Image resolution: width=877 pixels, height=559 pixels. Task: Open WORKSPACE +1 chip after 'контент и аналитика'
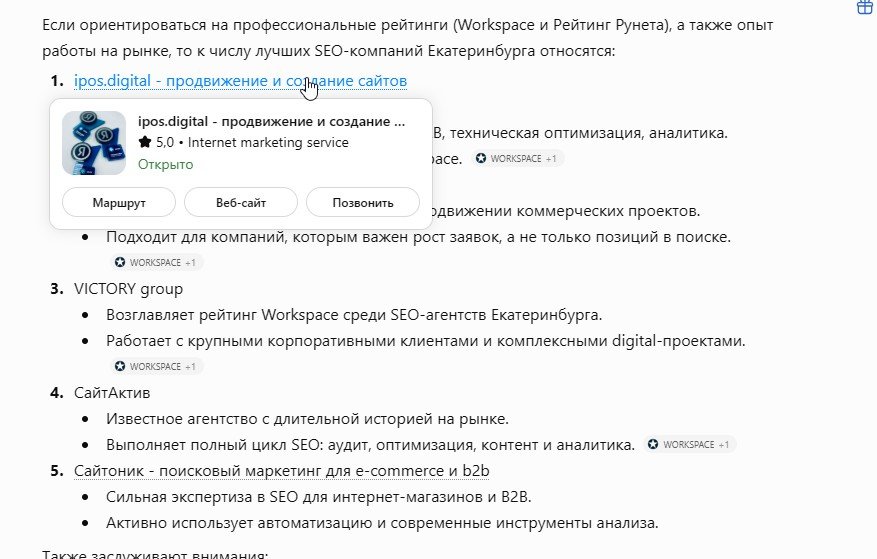[690, 444]
